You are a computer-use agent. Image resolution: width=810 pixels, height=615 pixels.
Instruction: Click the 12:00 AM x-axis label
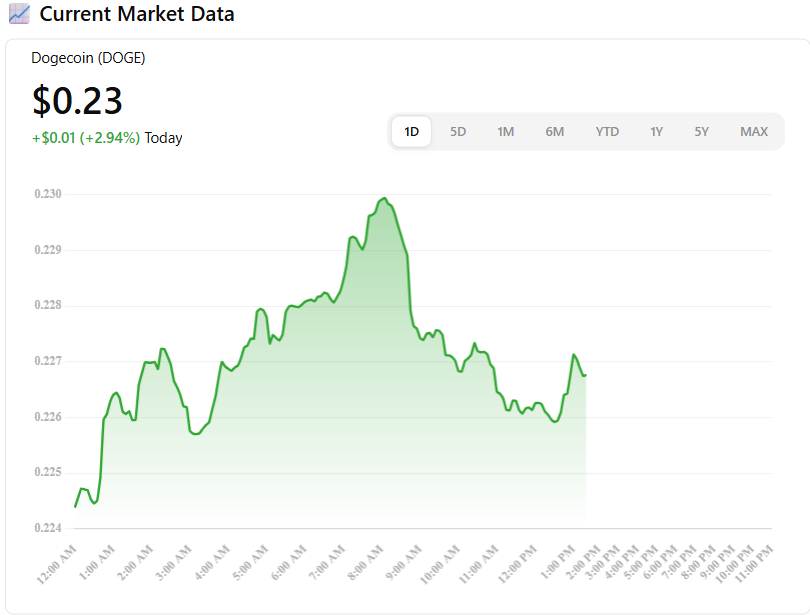pyautogui.click(x=56, y=564)
